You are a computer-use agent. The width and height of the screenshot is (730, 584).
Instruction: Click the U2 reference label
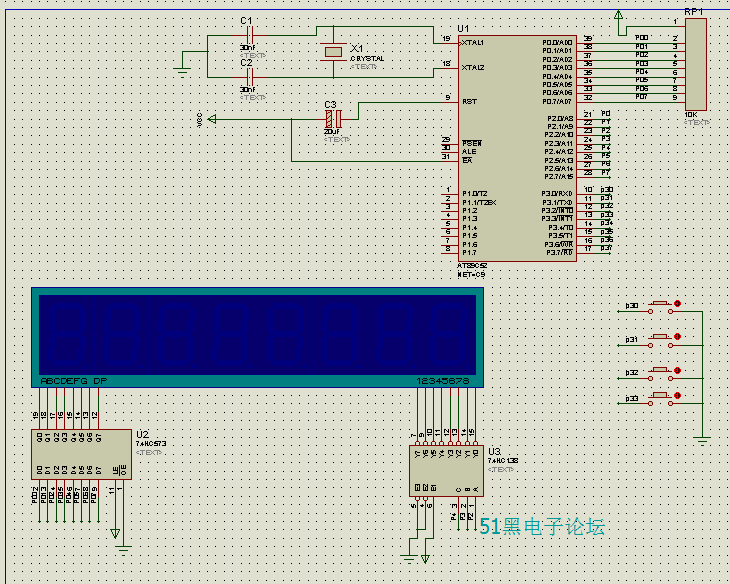(x=142, y=435)
